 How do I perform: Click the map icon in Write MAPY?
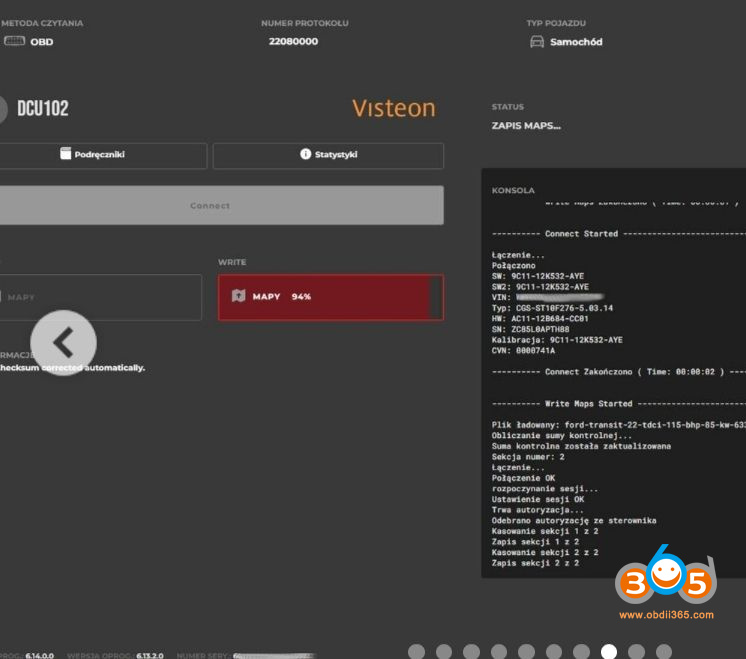[238, 297]
